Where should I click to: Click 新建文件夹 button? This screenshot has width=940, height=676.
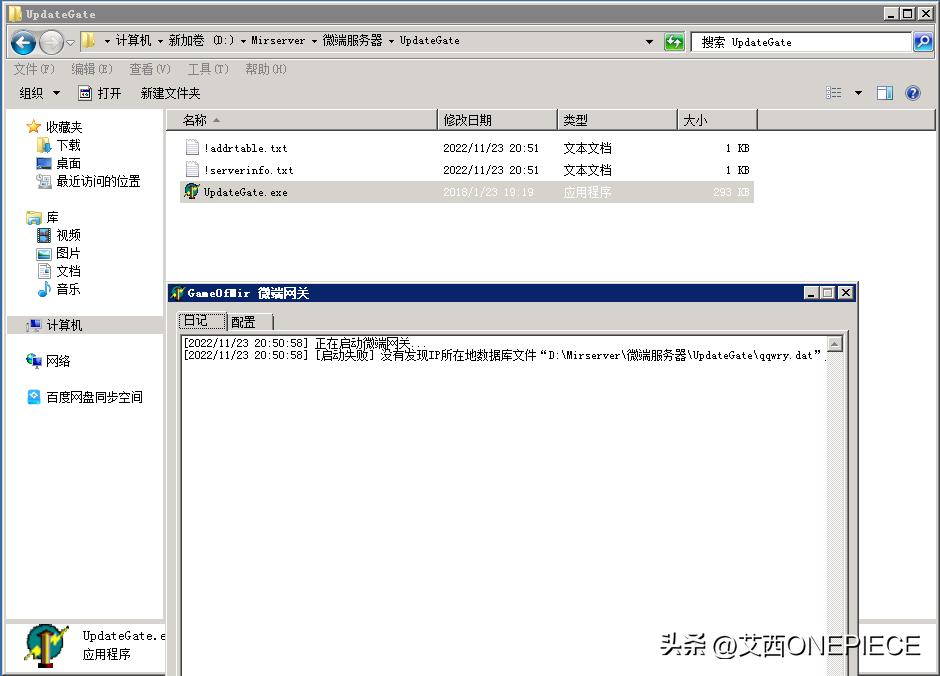tap(170, 93)
